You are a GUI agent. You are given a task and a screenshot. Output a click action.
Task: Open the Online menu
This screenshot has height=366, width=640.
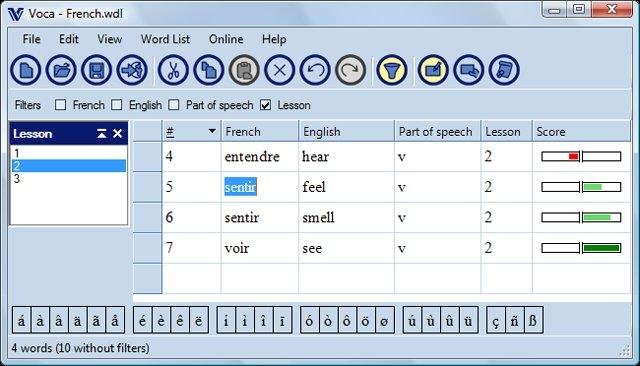(226, 39)
